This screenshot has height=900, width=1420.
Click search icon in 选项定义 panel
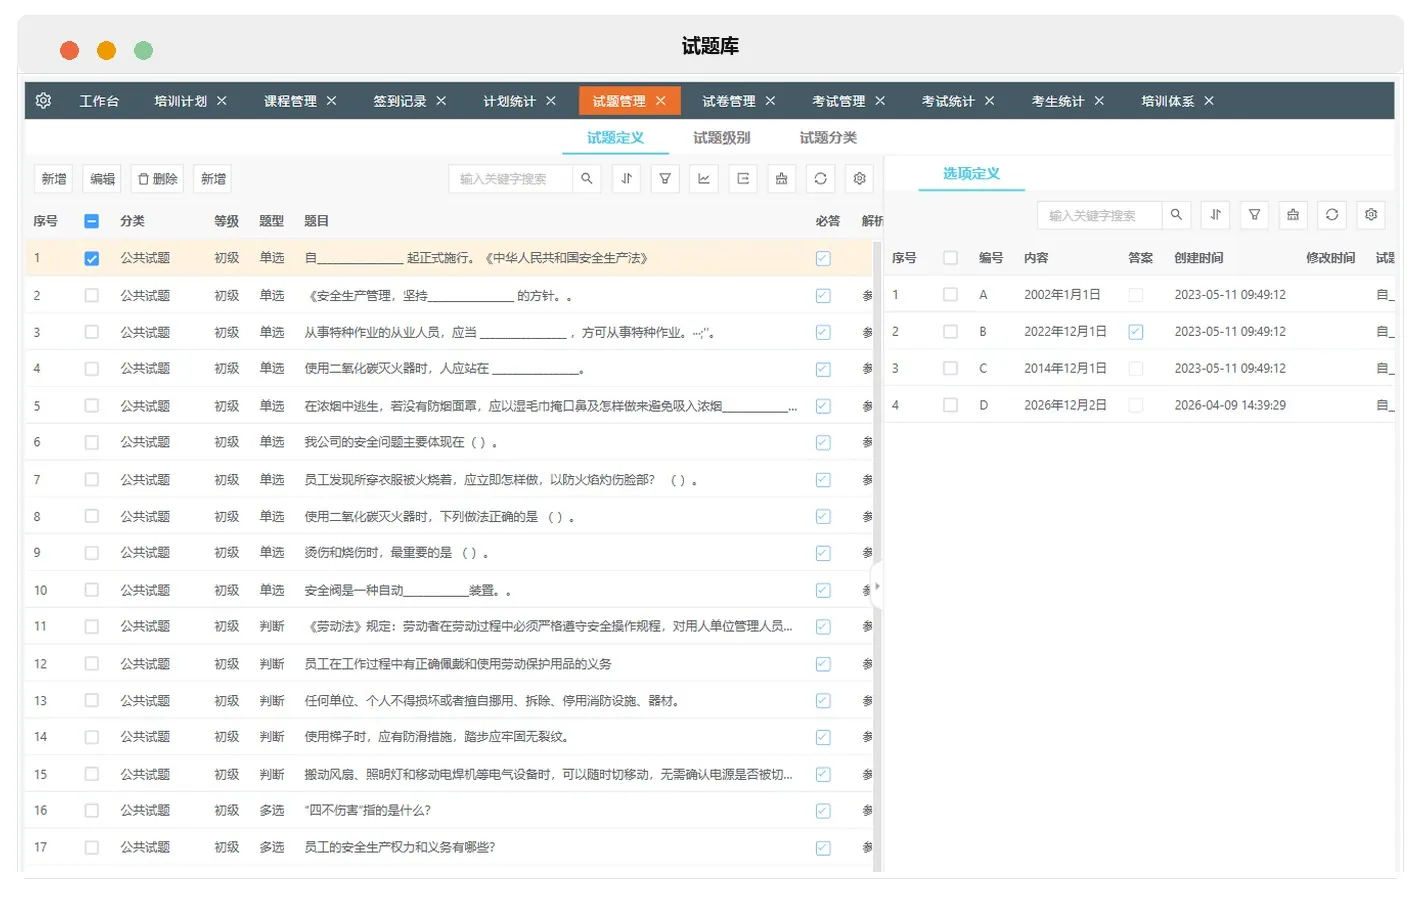pyautogui.click(x=1176, y=215)
